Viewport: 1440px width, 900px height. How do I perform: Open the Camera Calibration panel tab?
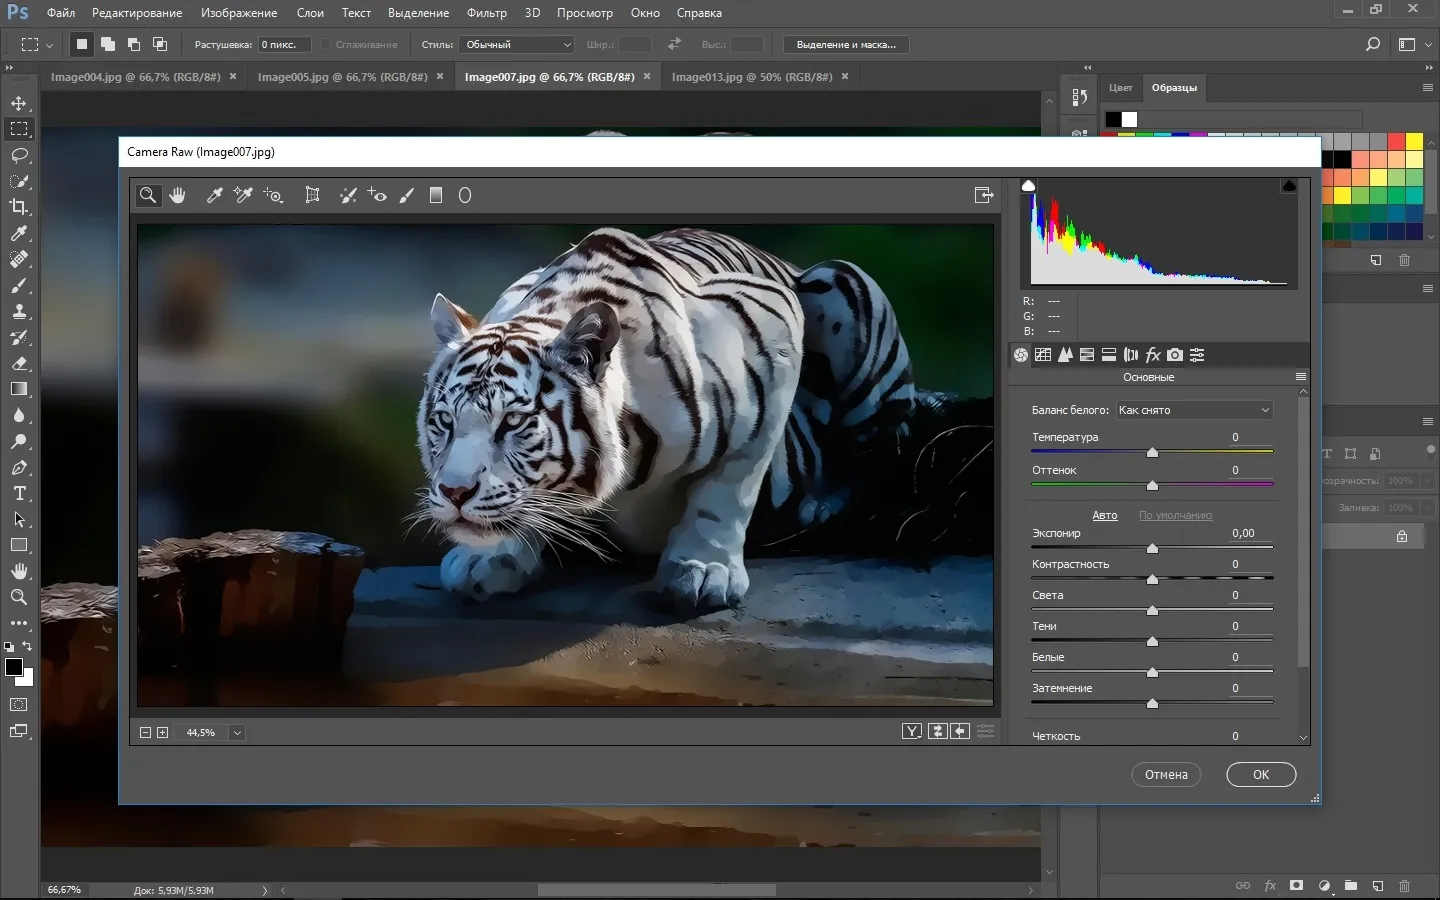(x=1175, y=355)
